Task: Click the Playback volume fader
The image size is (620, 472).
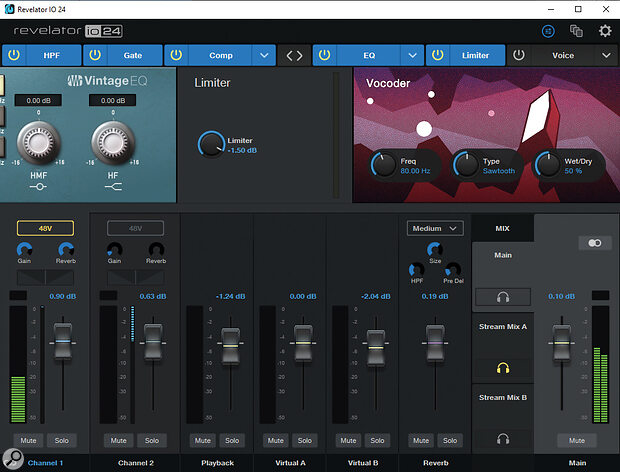Action: click(x=231, y=346)
